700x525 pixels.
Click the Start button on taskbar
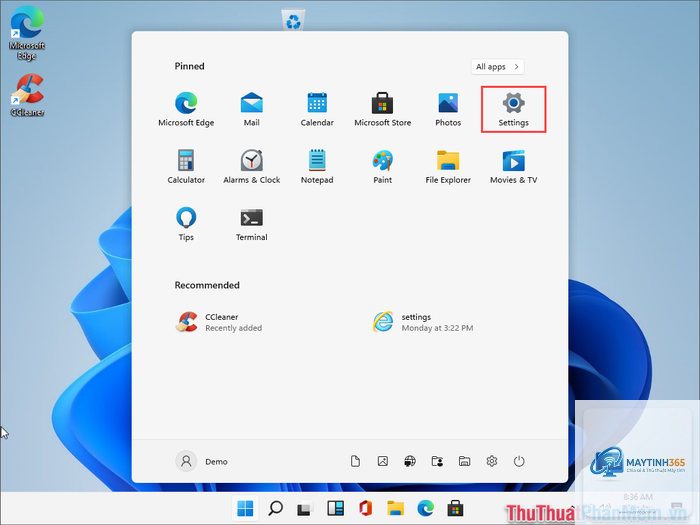click(245, 508)
